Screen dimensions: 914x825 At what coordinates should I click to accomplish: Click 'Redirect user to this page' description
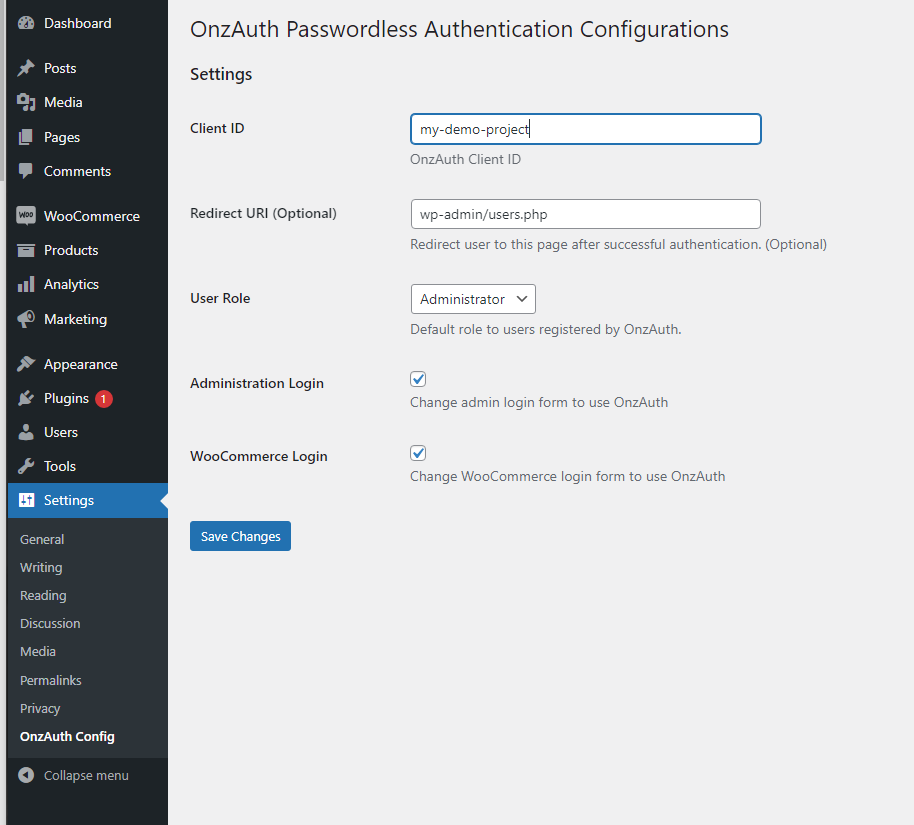tap(618, 244)
